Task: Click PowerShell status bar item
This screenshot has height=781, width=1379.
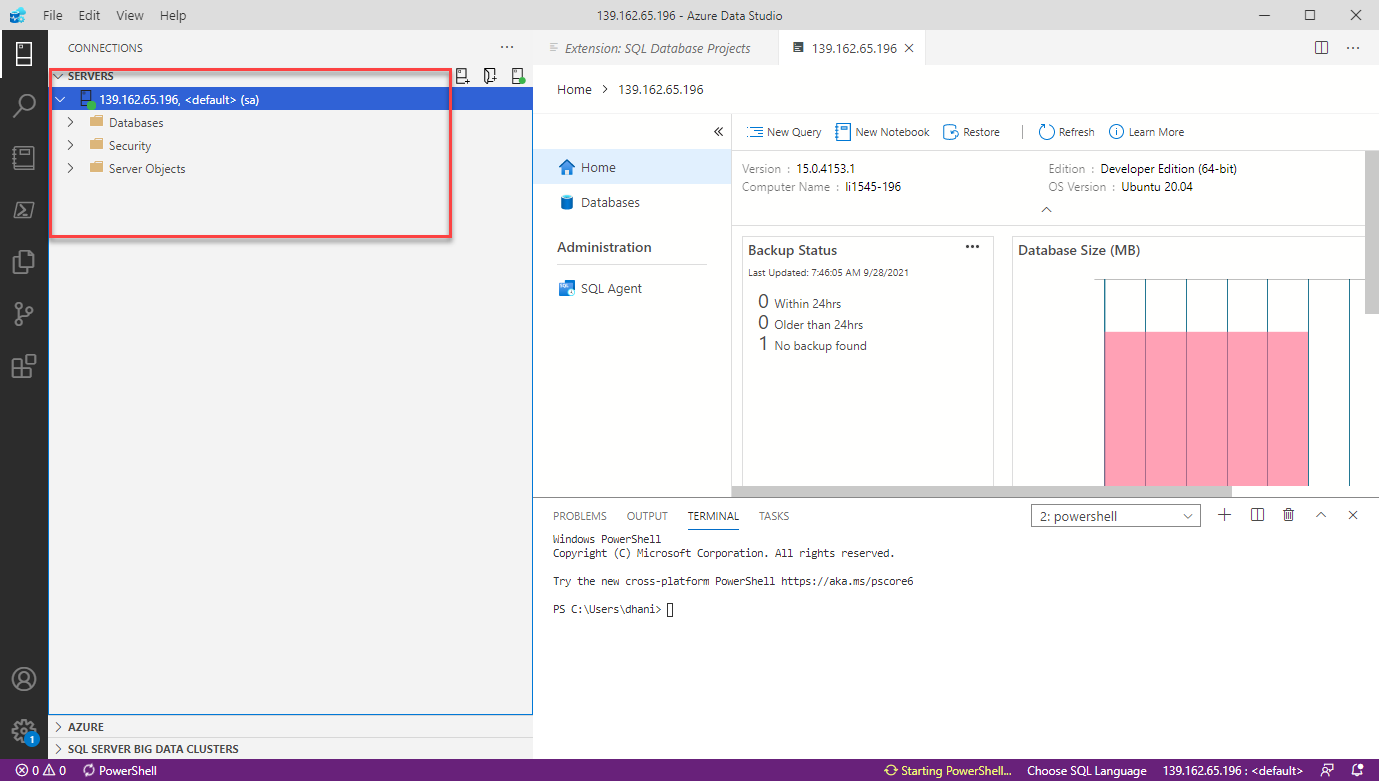Action: pos(119,771)
